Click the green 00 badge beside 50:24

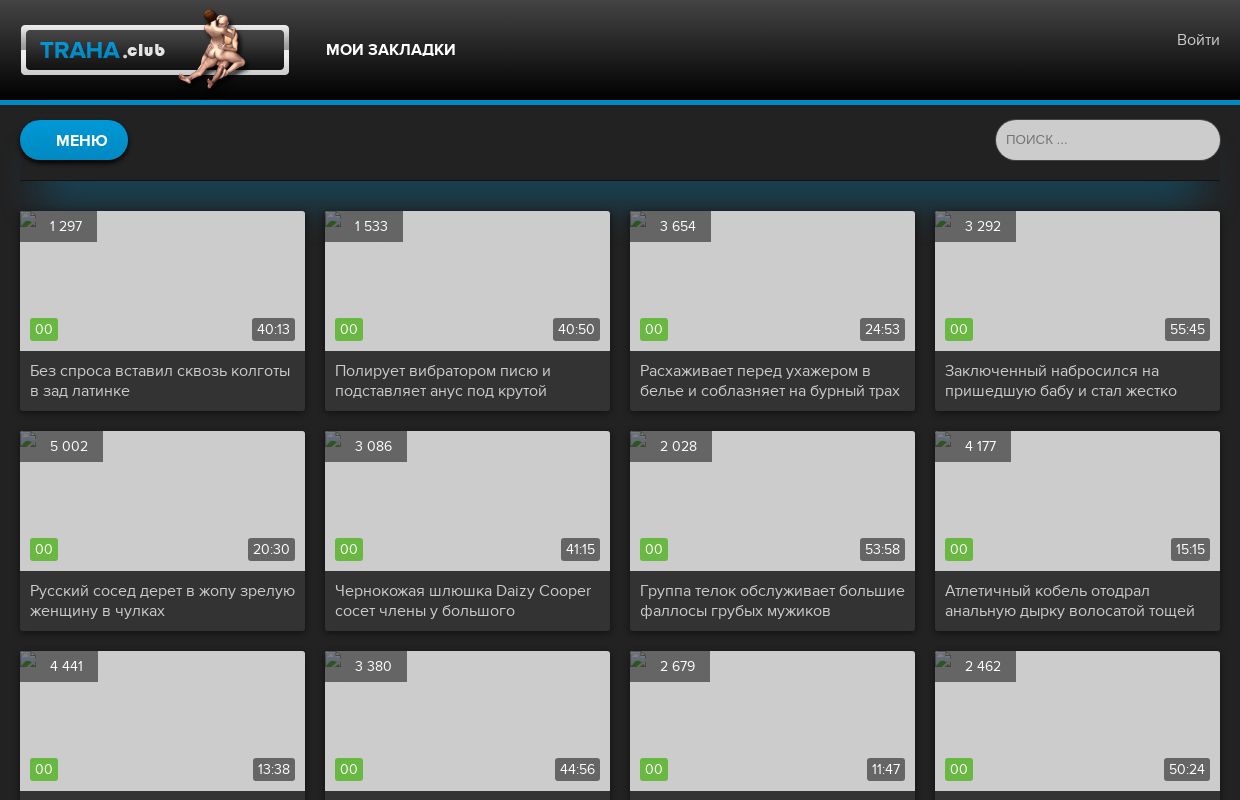point(958,769)
